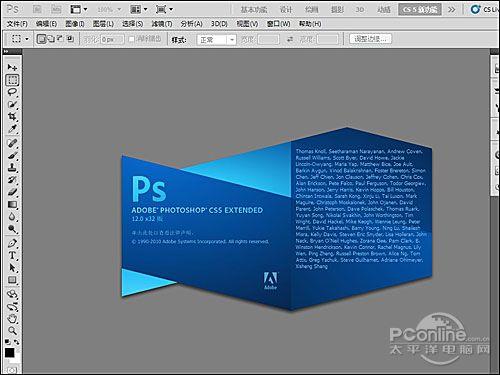Select the Spot Healing Brush tool
The image size is (500, 375).
point(12,143)
